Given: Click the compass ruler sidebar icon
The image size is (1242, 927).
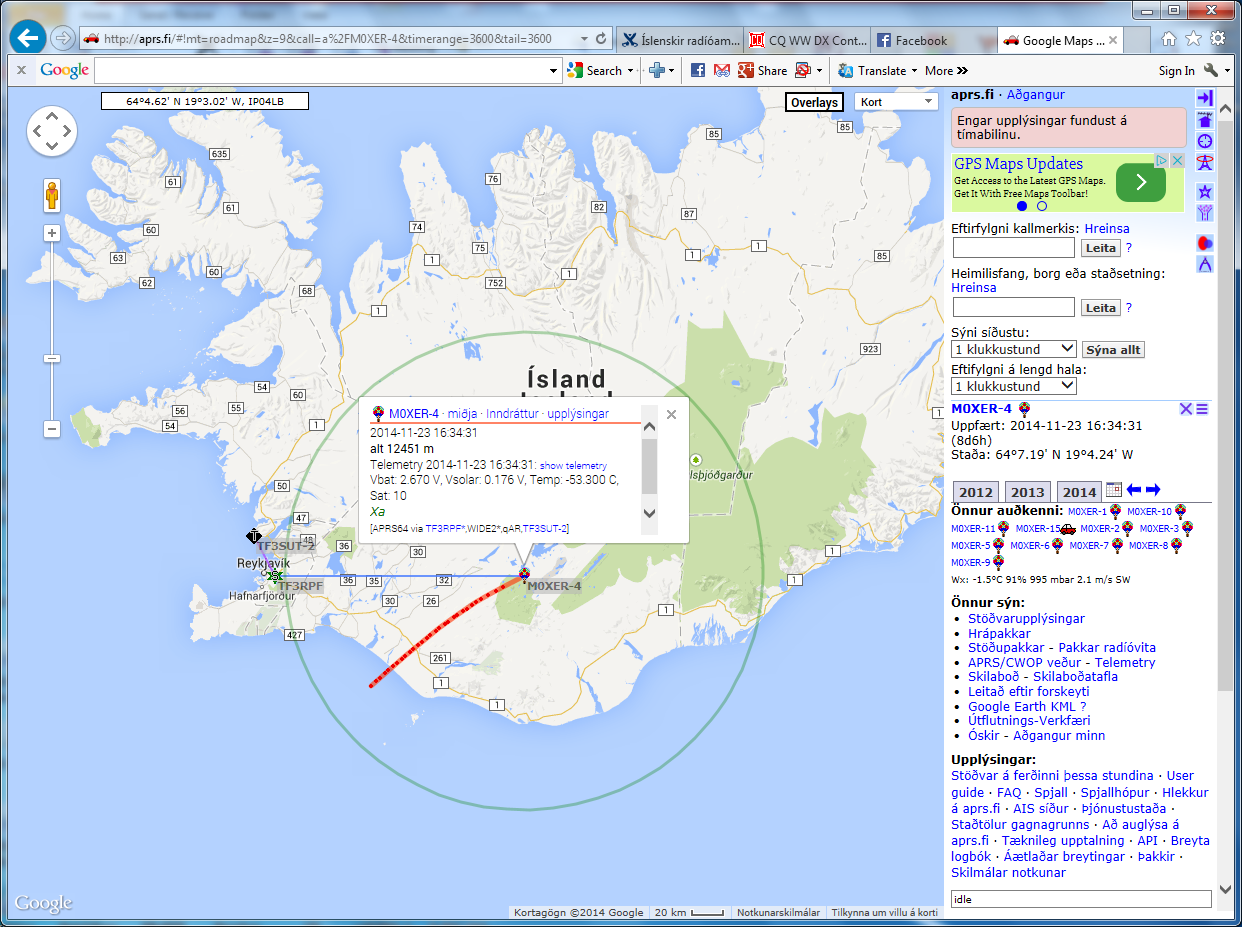Looking at the screenshot, I should [x=1205, y=264].
